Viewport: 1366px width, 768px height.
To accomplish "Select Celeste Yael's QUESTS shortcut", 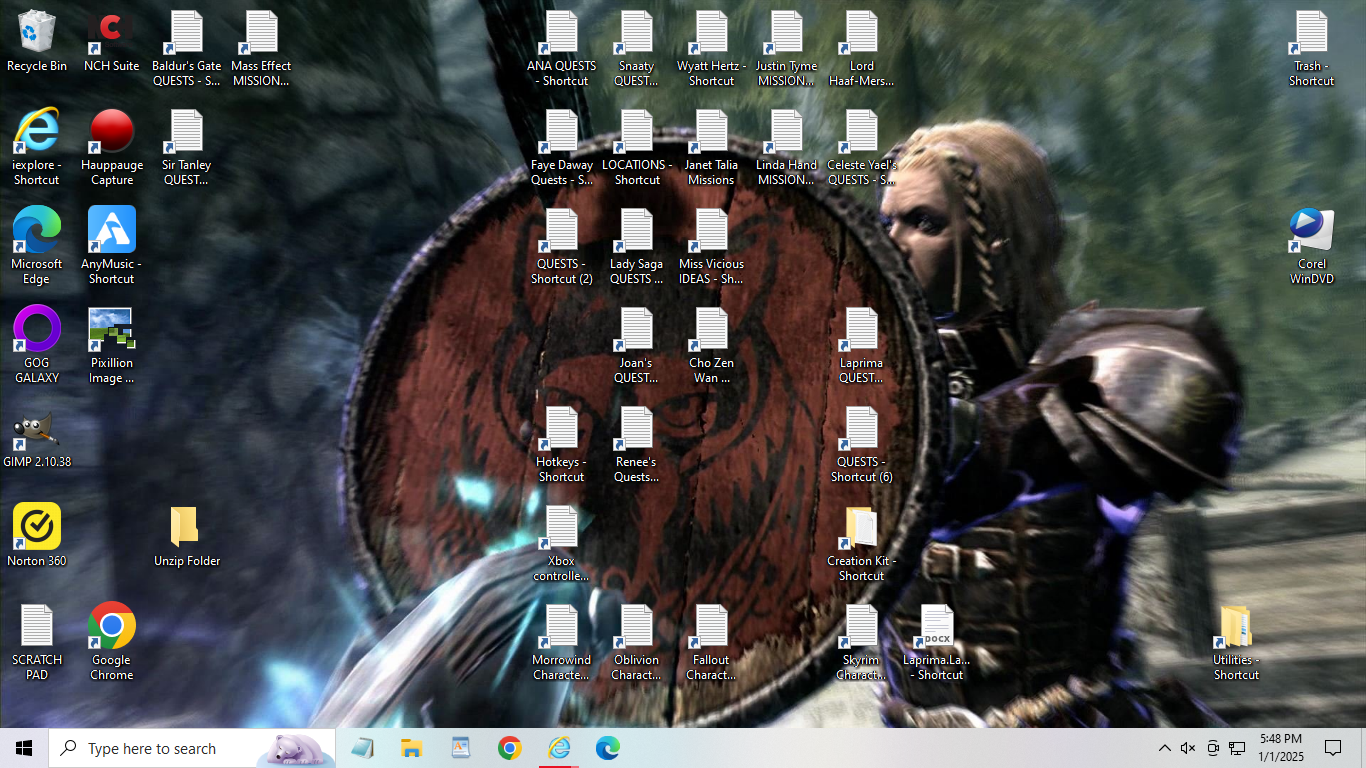I will coord(862,146).
